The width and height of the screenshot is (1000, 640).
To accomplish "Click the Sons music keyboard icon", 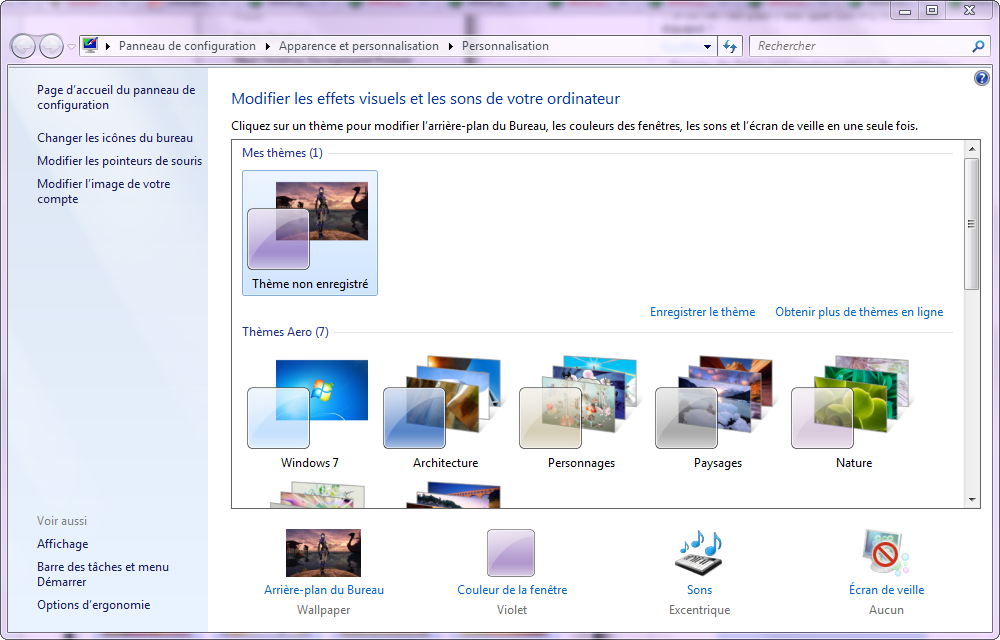I will click(699, 552).
